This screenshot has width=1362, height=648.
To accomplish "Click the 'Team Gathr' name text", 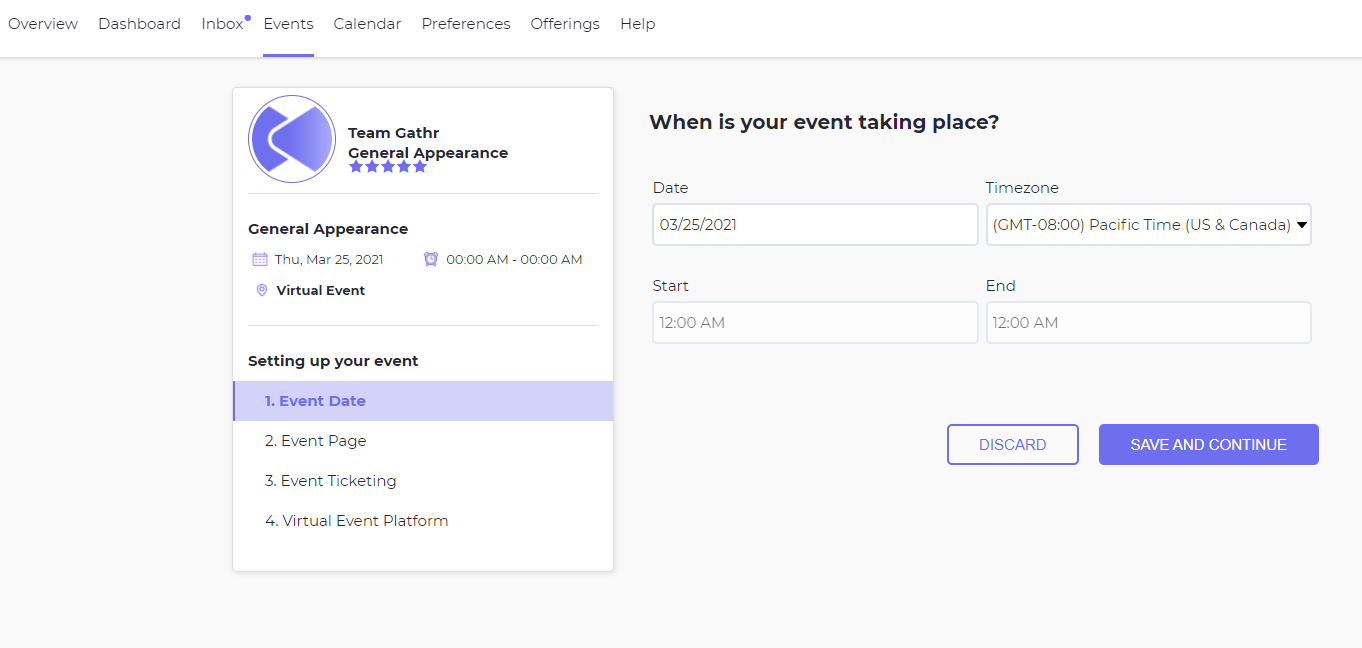I will click(x=394, y=133).
